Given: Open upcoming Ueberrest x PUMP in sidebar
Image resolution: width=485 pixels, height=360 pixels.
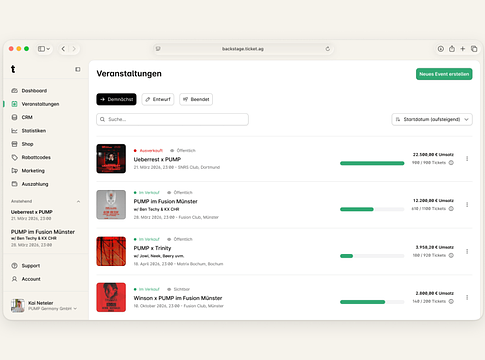Looking at the screenshot, I should [x=32, y=215].
